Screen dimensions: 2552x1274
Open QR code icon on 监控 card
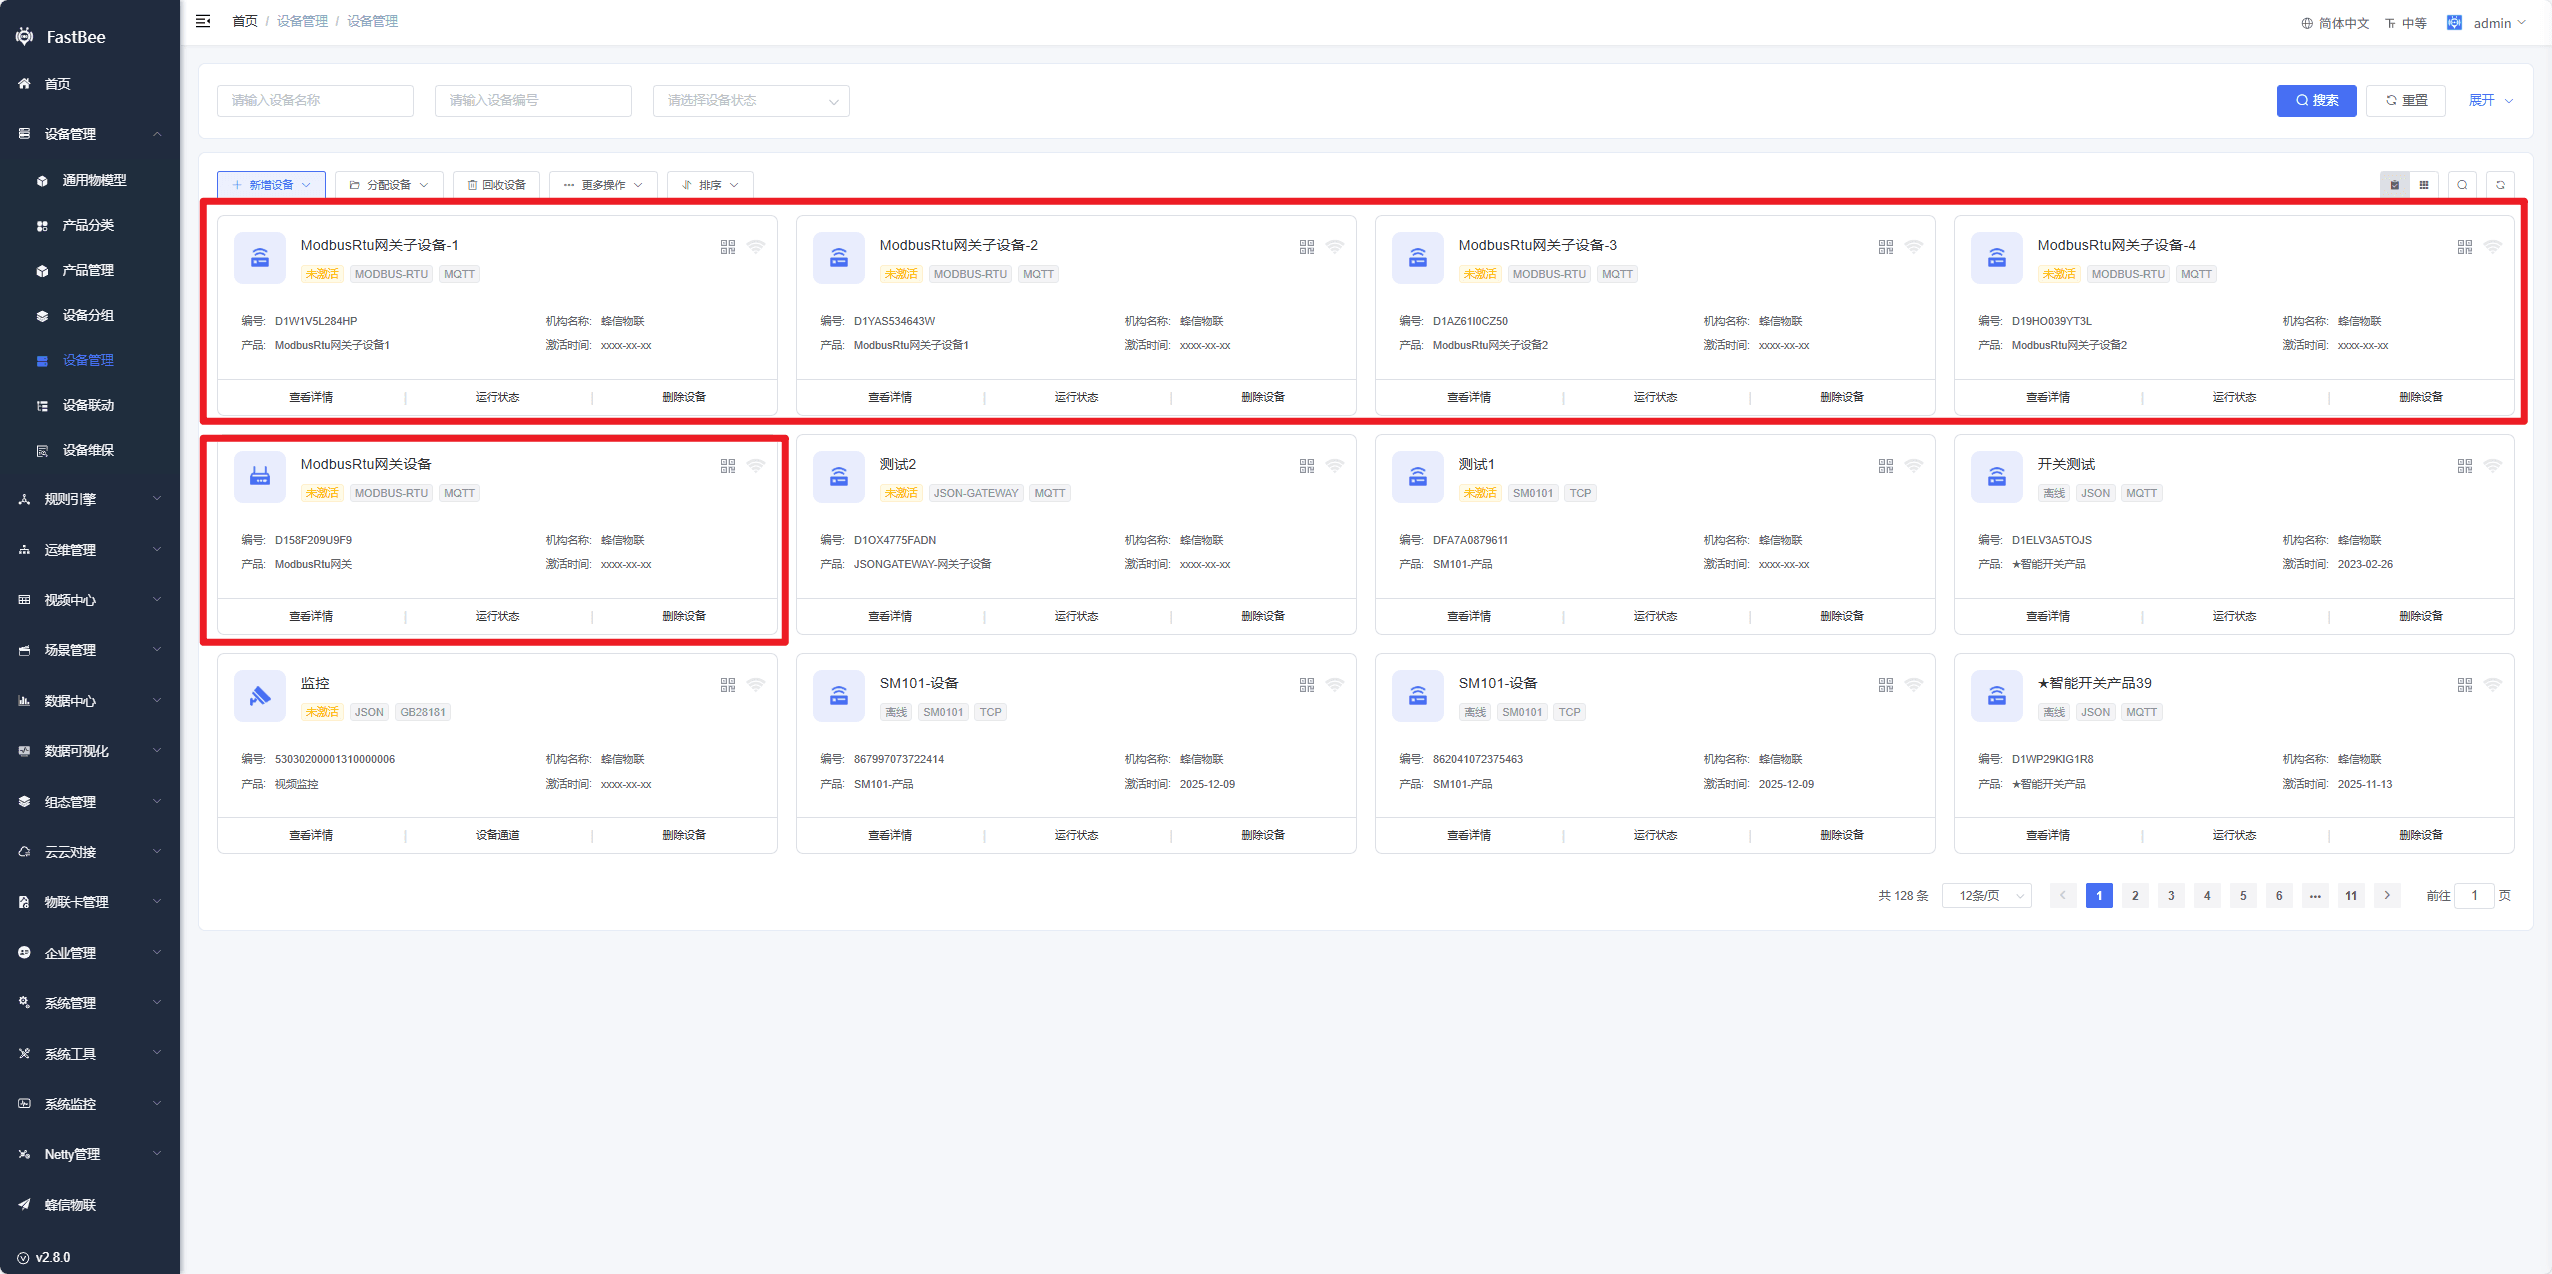pos(728,685)
